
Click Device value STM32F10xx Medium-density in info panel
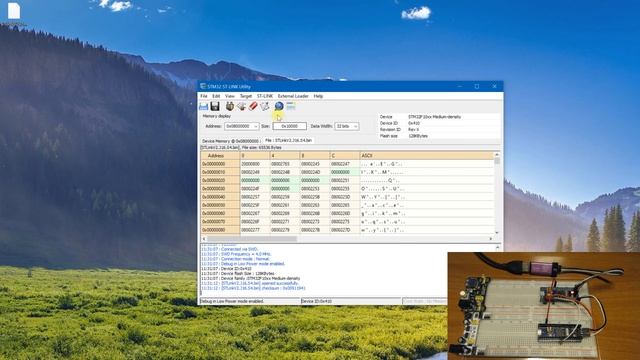[x=434, y=117]
